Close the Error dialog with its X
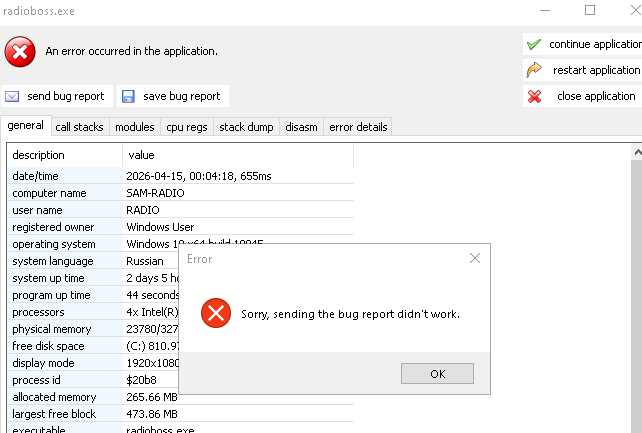642x433 pixels. [475, 258]
